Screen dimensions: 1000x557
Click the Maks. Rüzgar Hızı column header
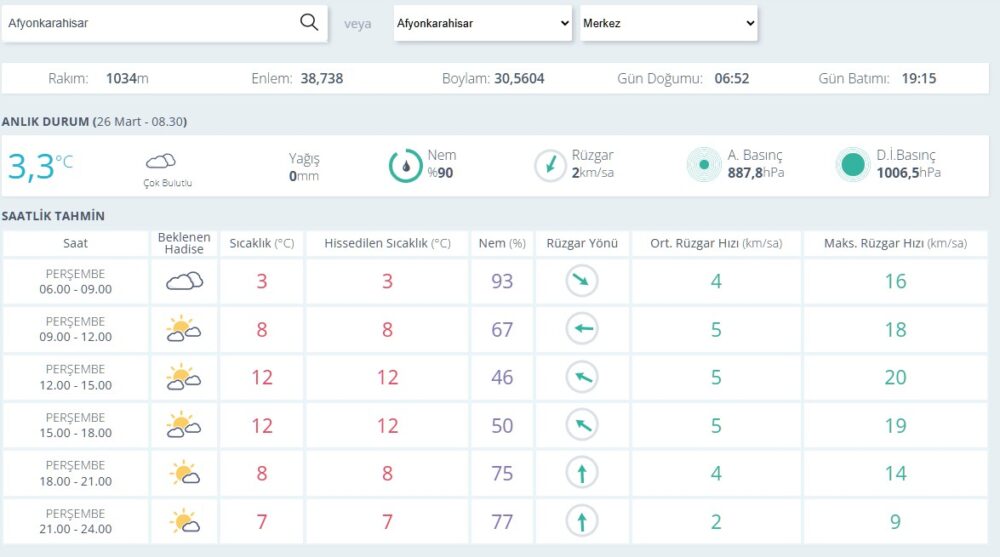(895, 243)
